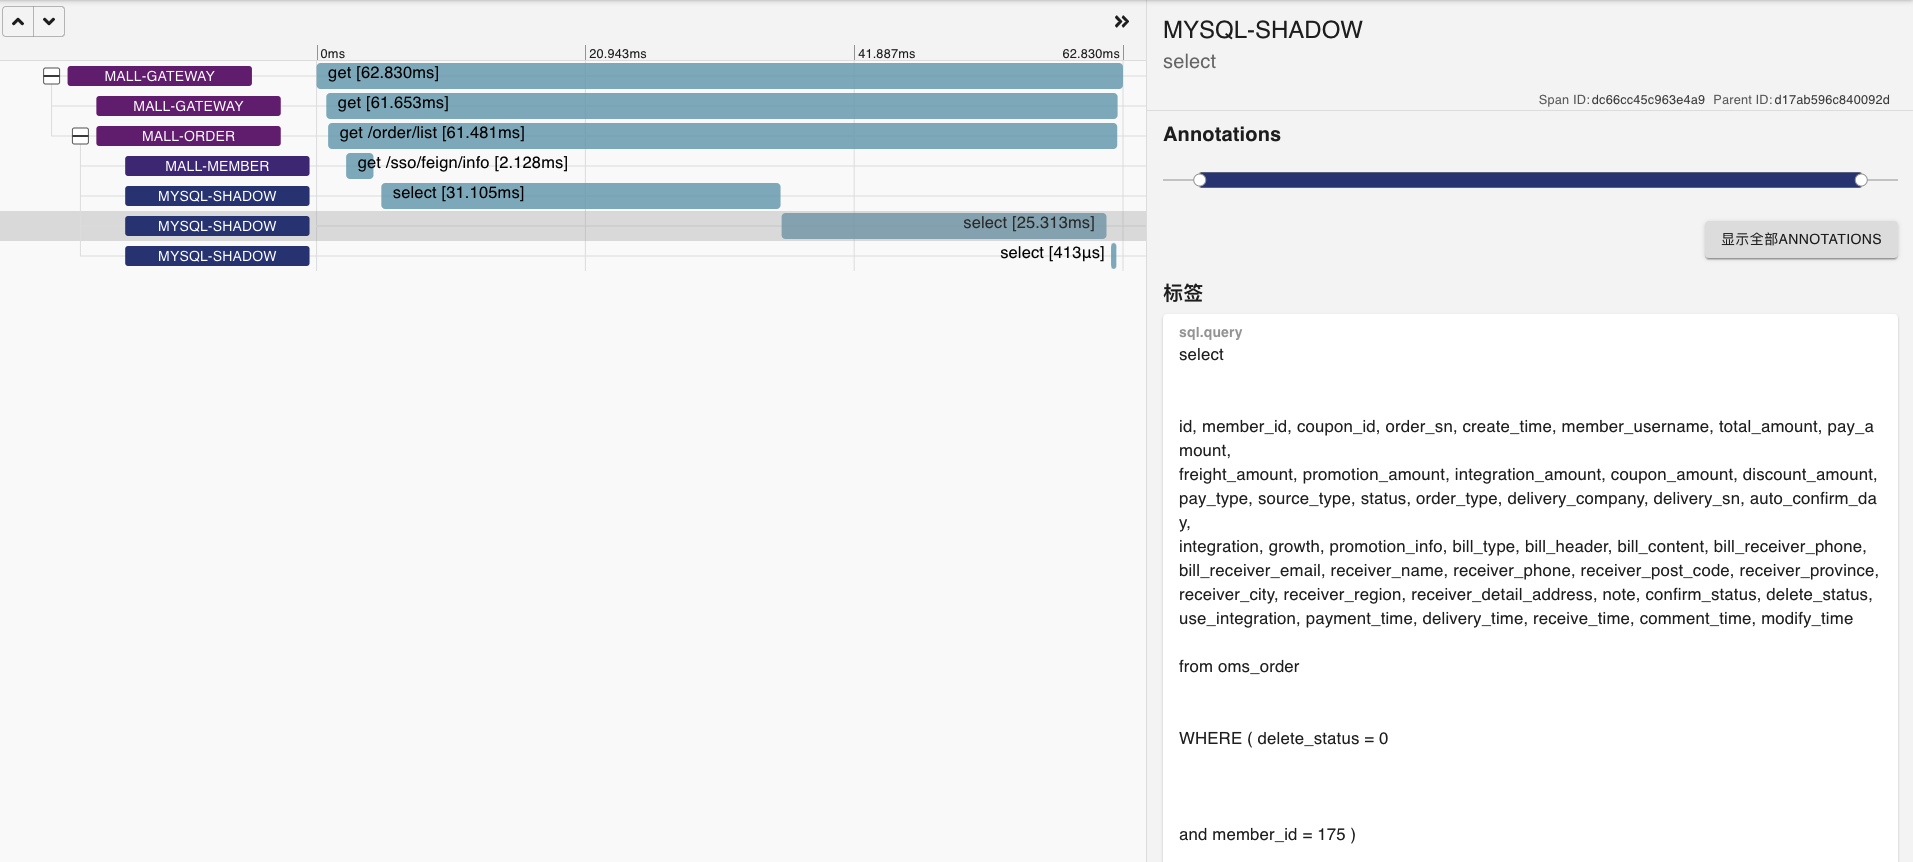This screenshot has width=1913, height=862.
Task: Collapse the MALL-ORDER span subtree
Action: 81,136
